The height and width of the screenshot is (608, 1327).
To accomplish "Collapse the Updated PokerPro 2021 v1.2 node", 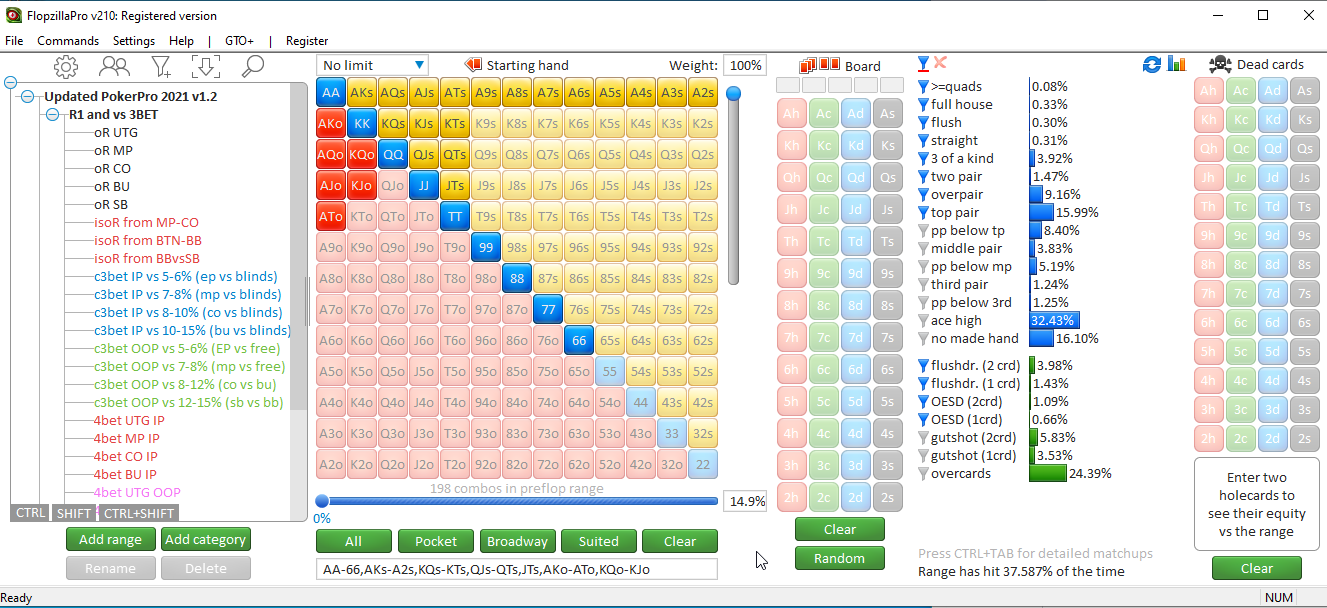I will [28, 97].
